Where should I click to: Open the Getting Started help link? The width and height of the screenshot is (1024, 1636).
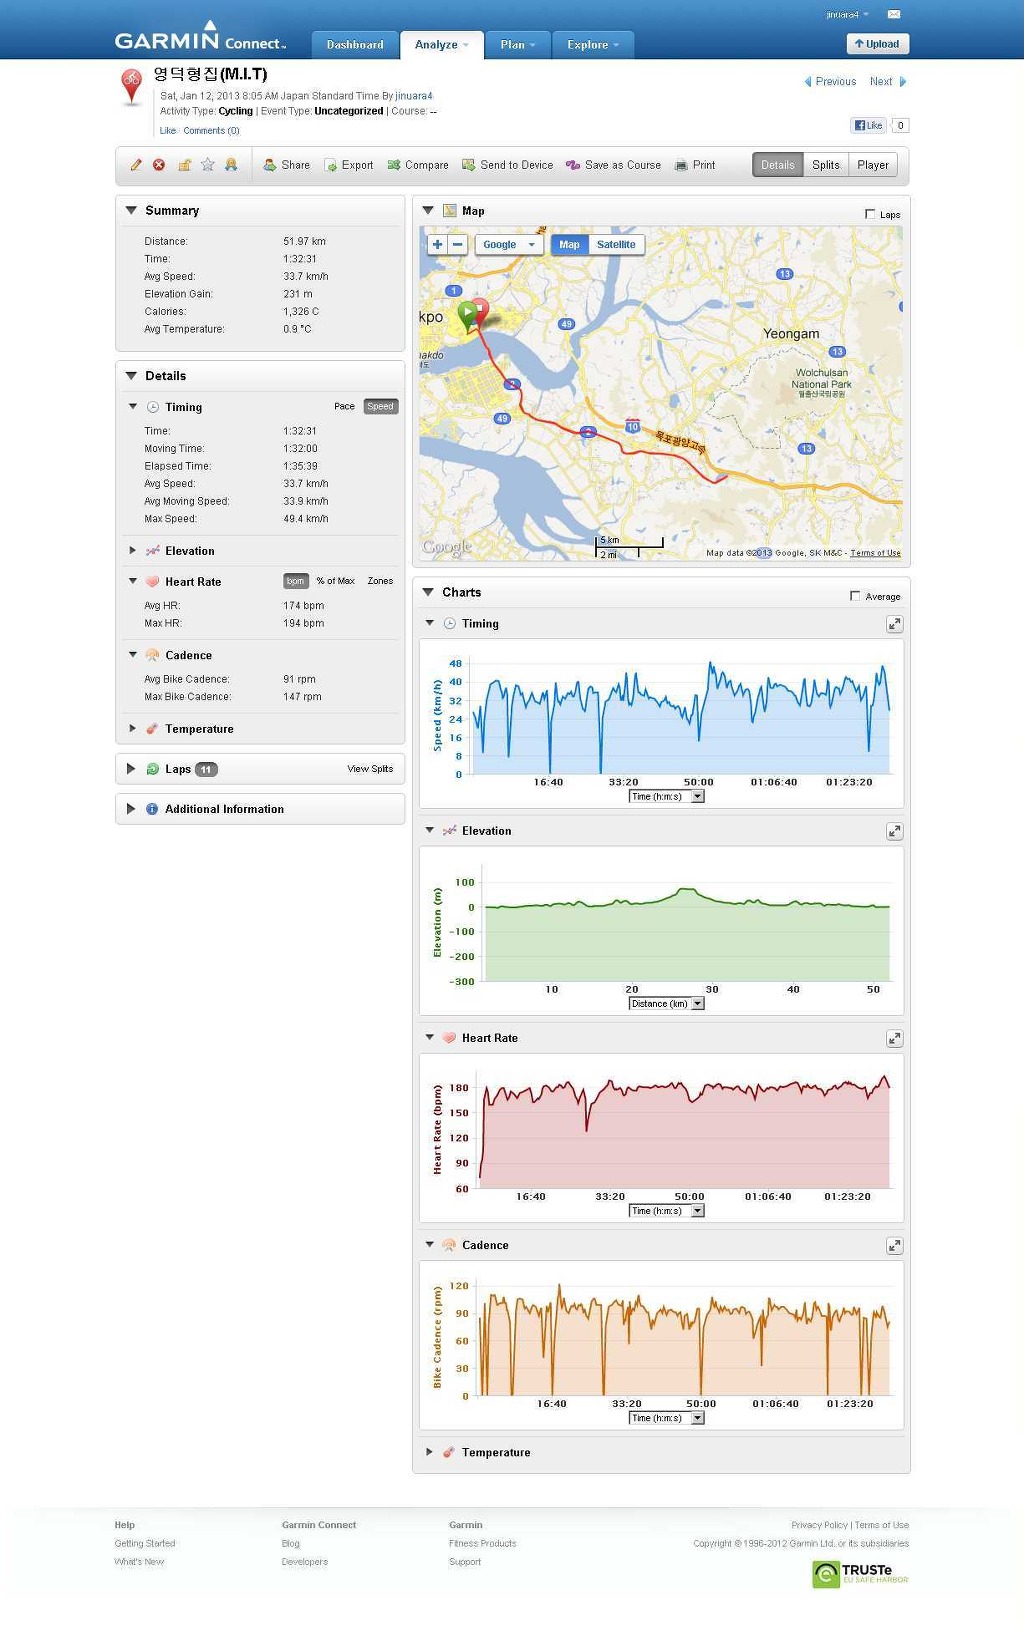tap(145, 1544)
